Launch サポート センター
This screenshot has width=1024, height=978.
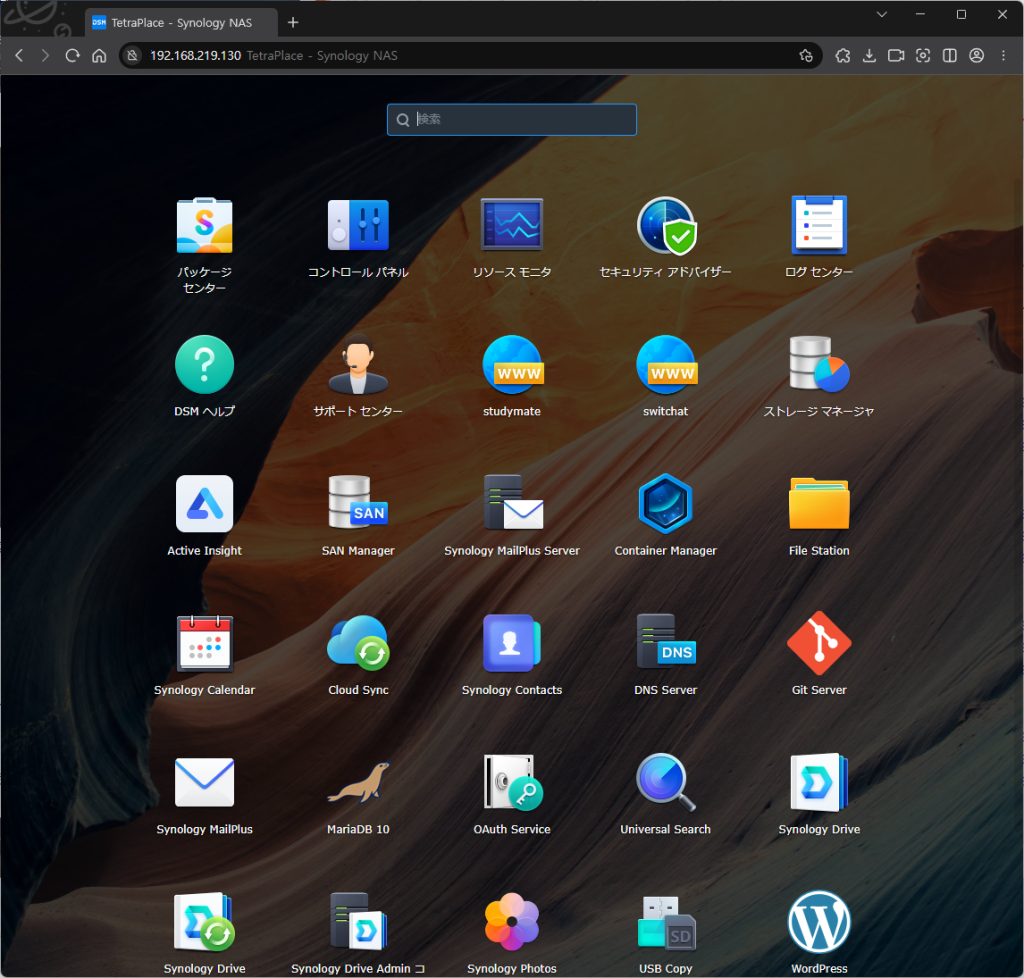358,365
